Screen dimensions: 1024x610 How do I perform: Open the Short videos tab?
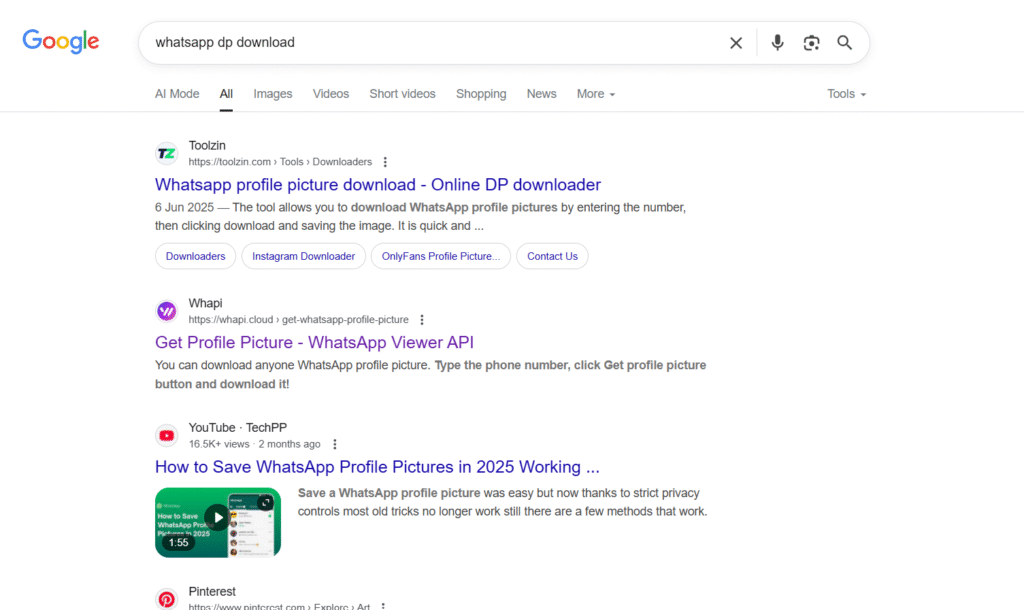pos(402,94)
